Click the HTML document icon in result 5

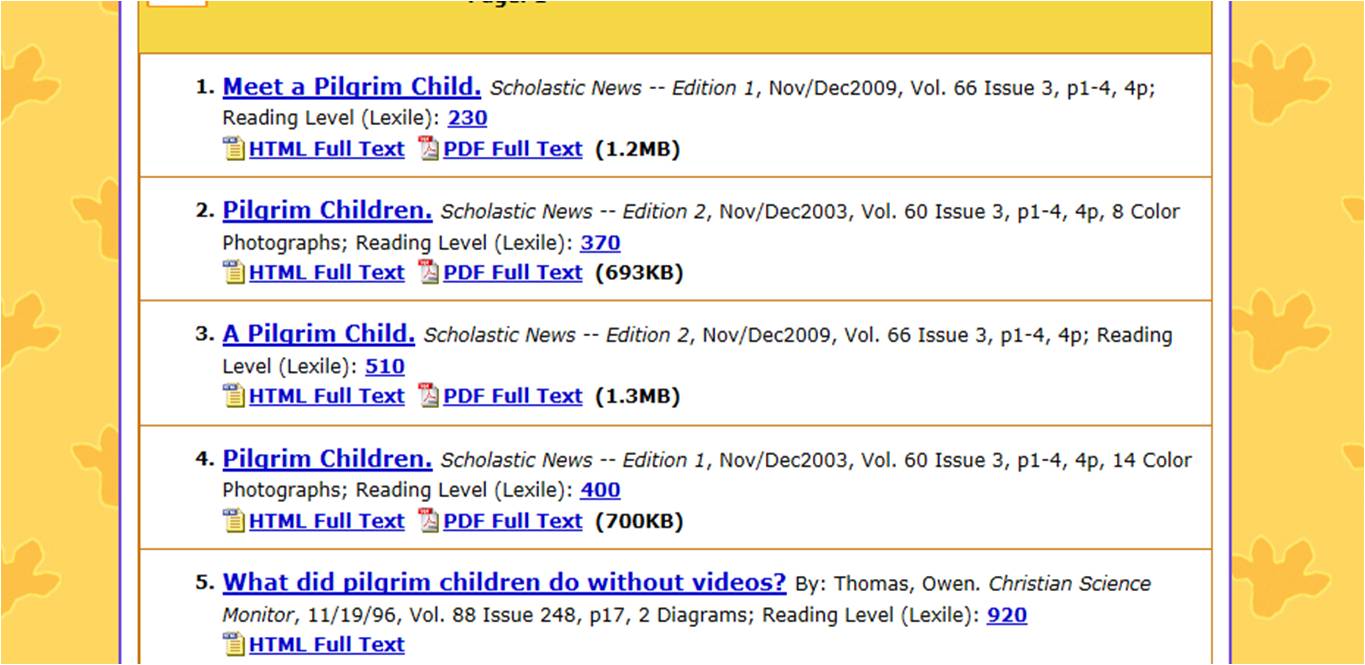tap(234, 646)
